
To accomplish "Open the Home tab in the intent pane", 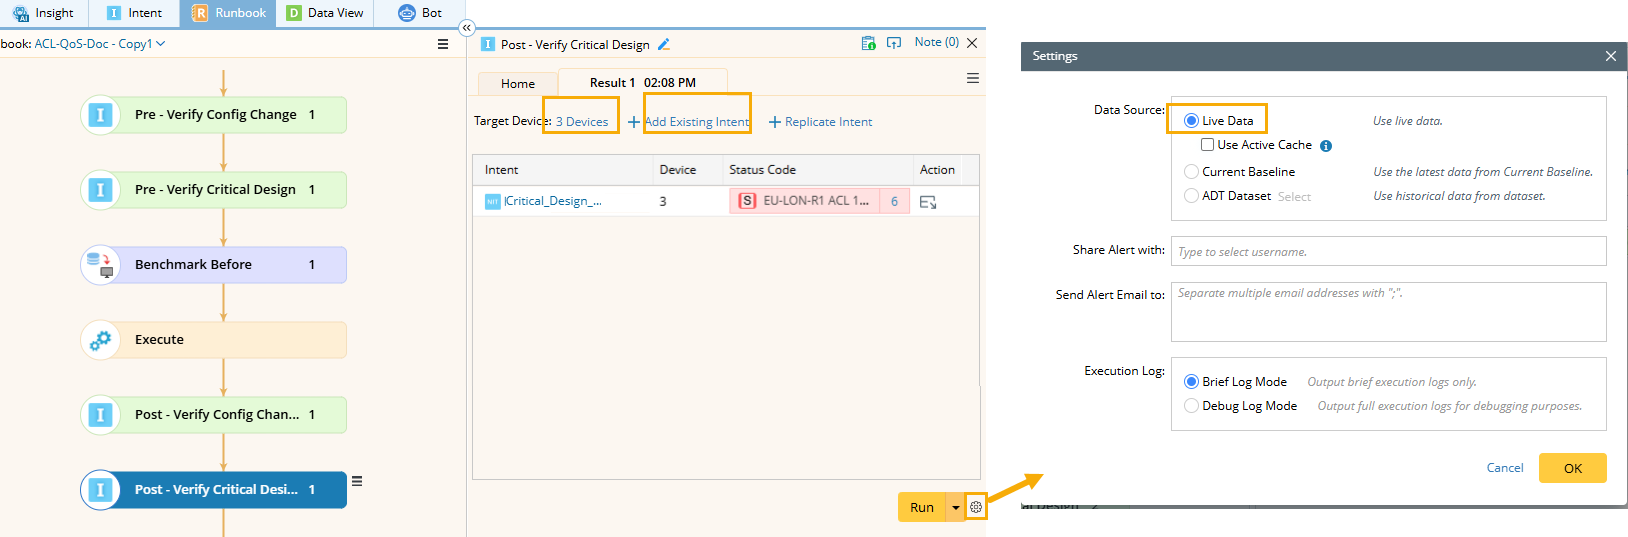I will 518,84.
